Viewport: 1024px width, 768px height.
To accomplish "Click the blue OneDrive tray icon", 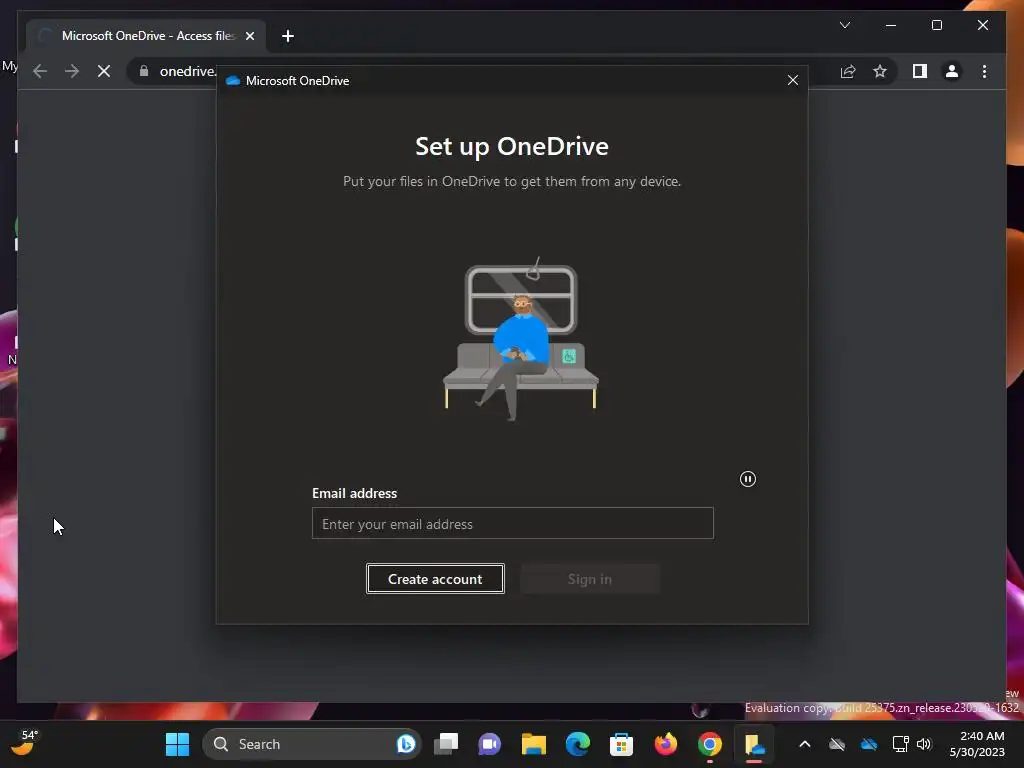I will pos(869,744).
